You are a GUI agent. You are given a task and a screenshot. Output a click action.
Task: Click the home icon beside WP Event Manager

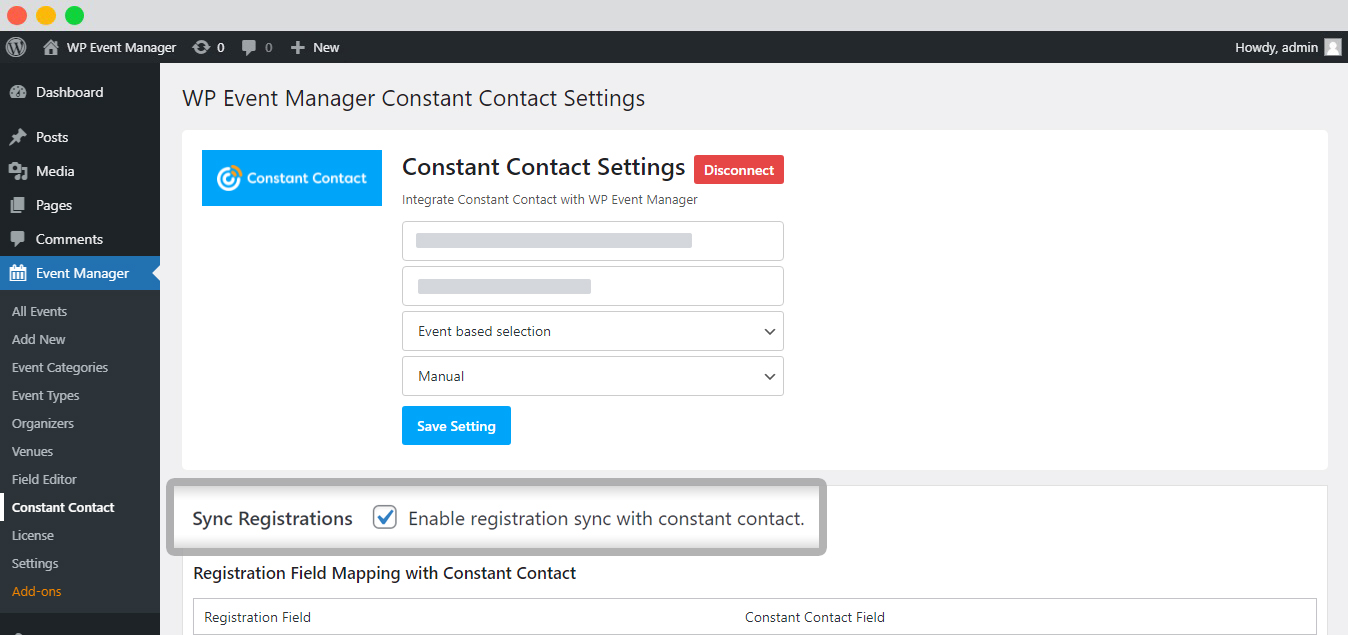point(51,47)
